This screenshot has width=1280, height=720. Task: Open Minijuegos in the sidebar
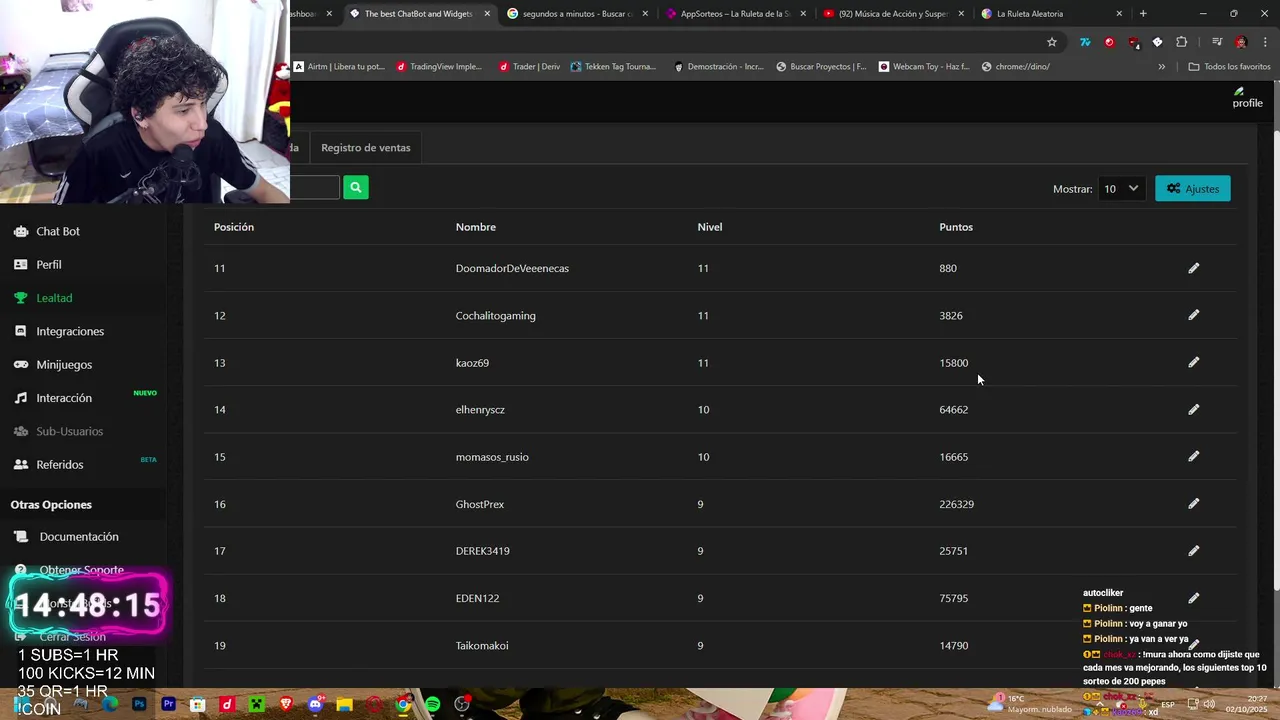point(64,365)
